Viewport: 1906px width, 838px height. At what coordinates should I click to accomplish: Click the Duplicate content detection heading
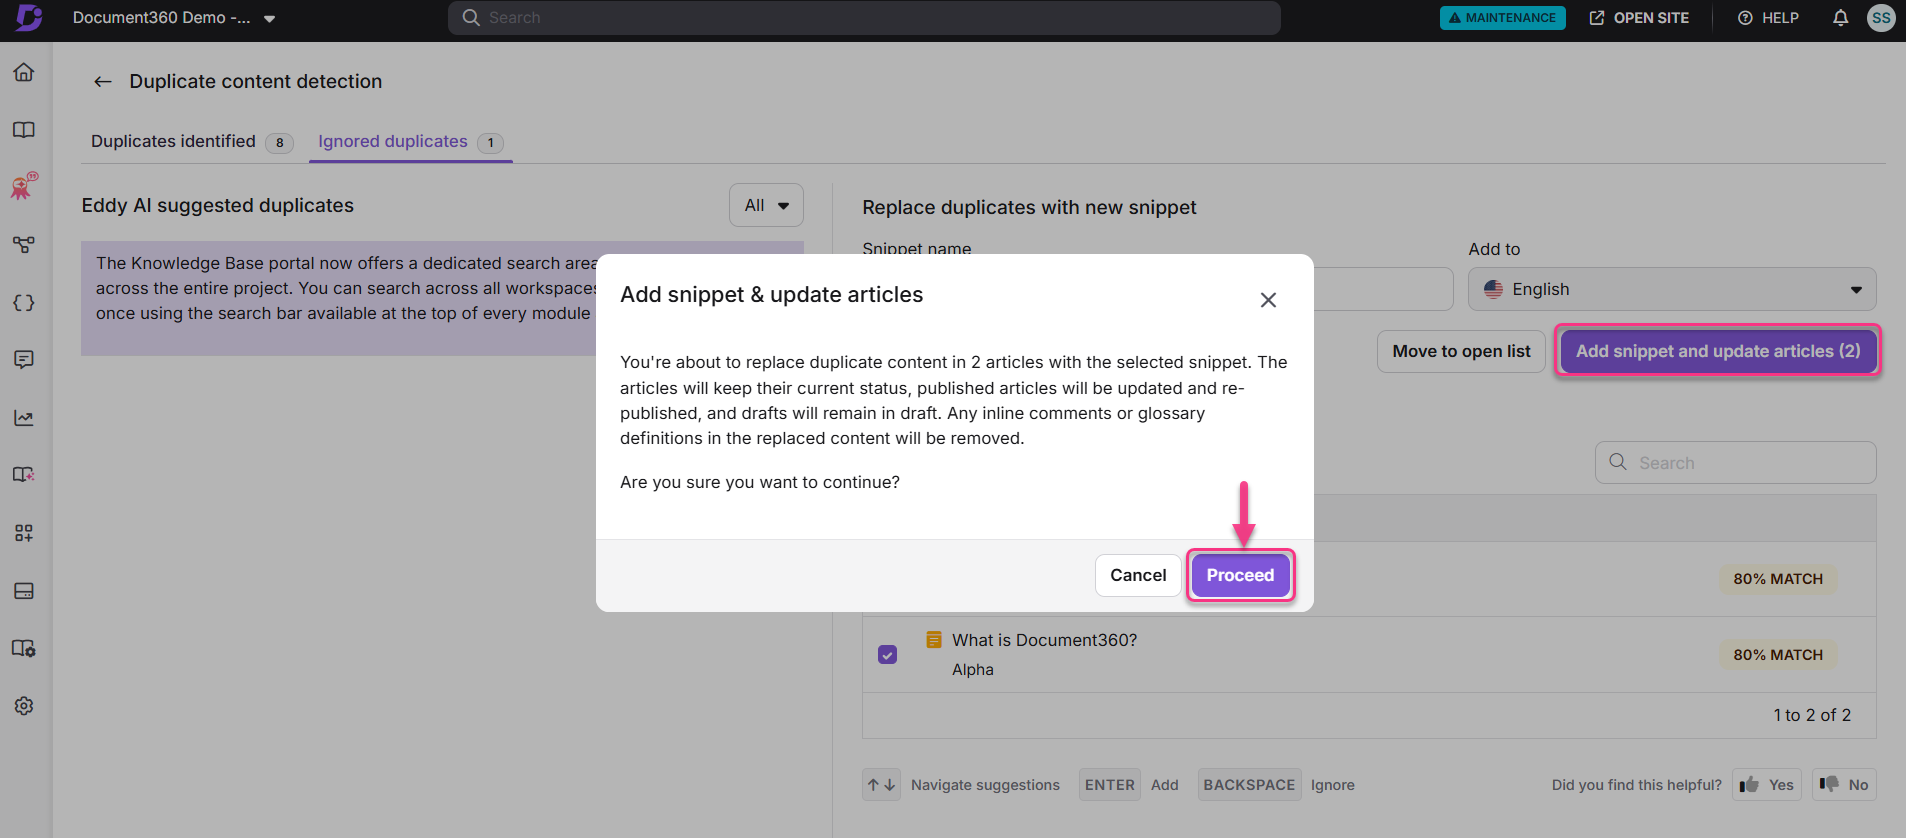(x=255, y=82)
